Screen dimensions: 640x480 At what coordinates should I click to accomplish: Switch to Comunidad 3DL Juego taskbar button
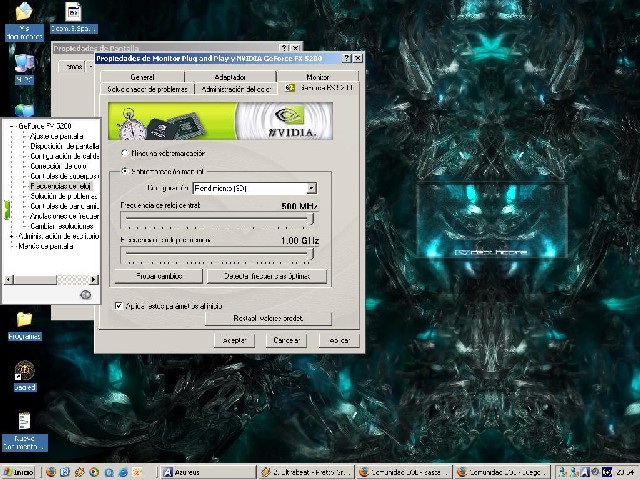[x=502, y=472]
